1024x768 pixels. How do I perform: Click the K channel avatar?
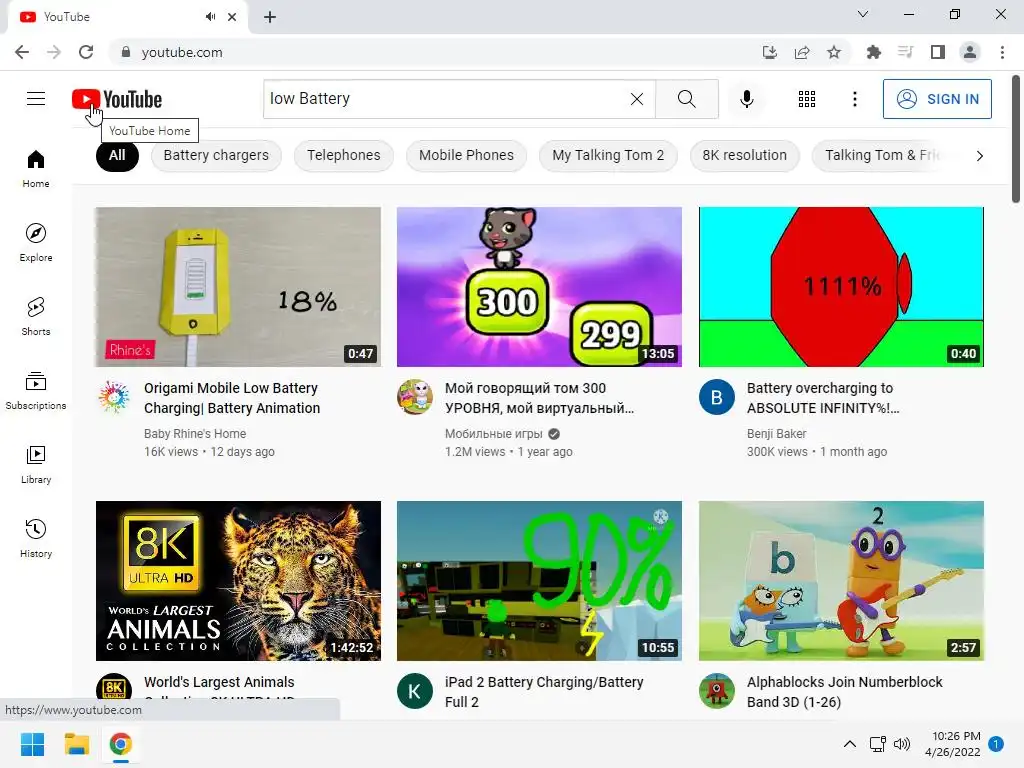tap(415, 691)
